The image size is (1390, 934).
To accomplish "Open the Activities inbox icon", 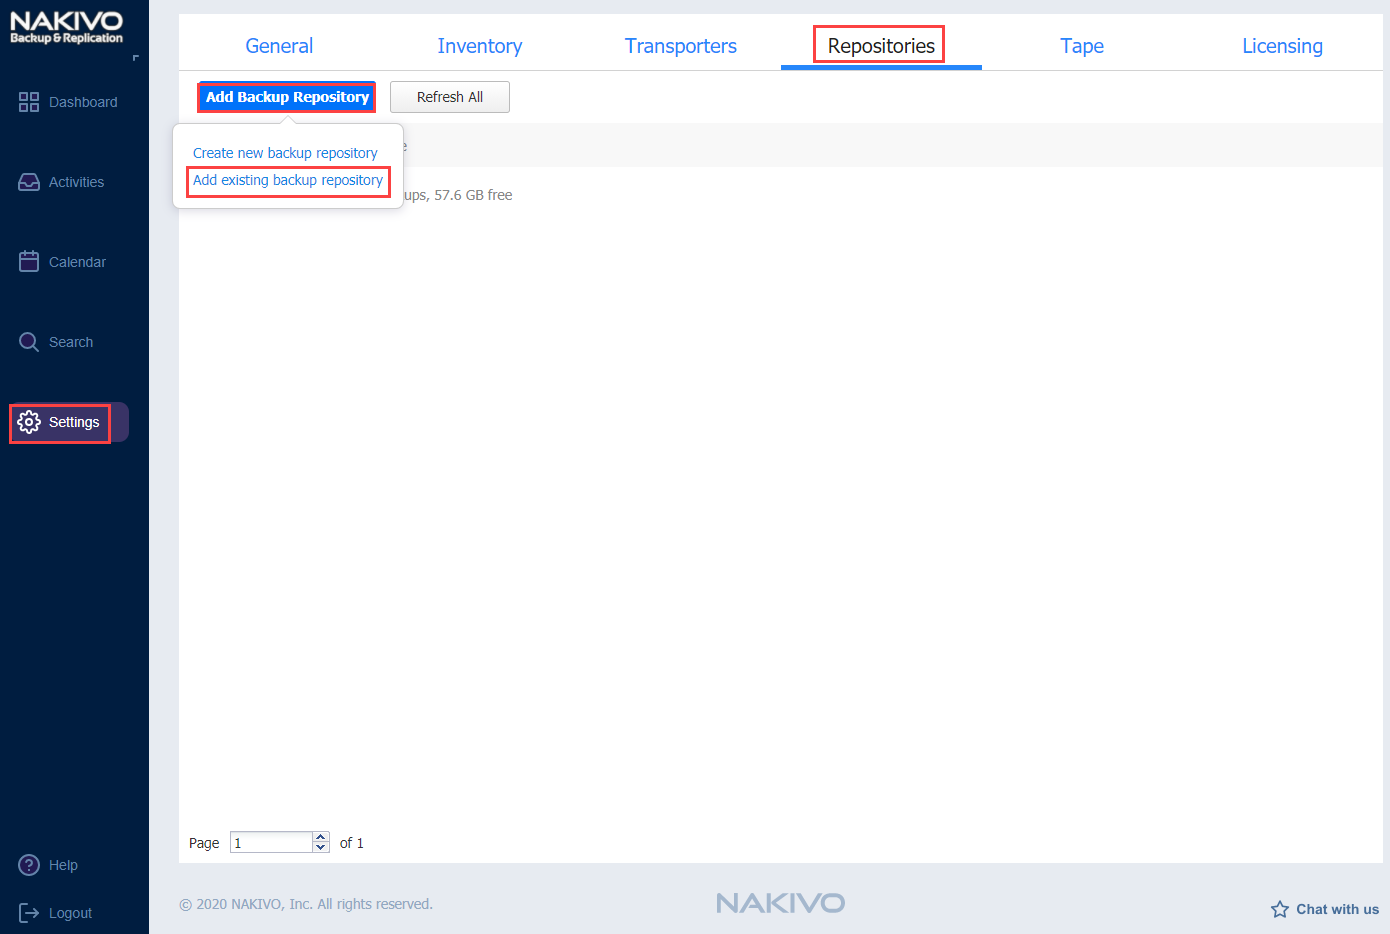I will [29, 182].
